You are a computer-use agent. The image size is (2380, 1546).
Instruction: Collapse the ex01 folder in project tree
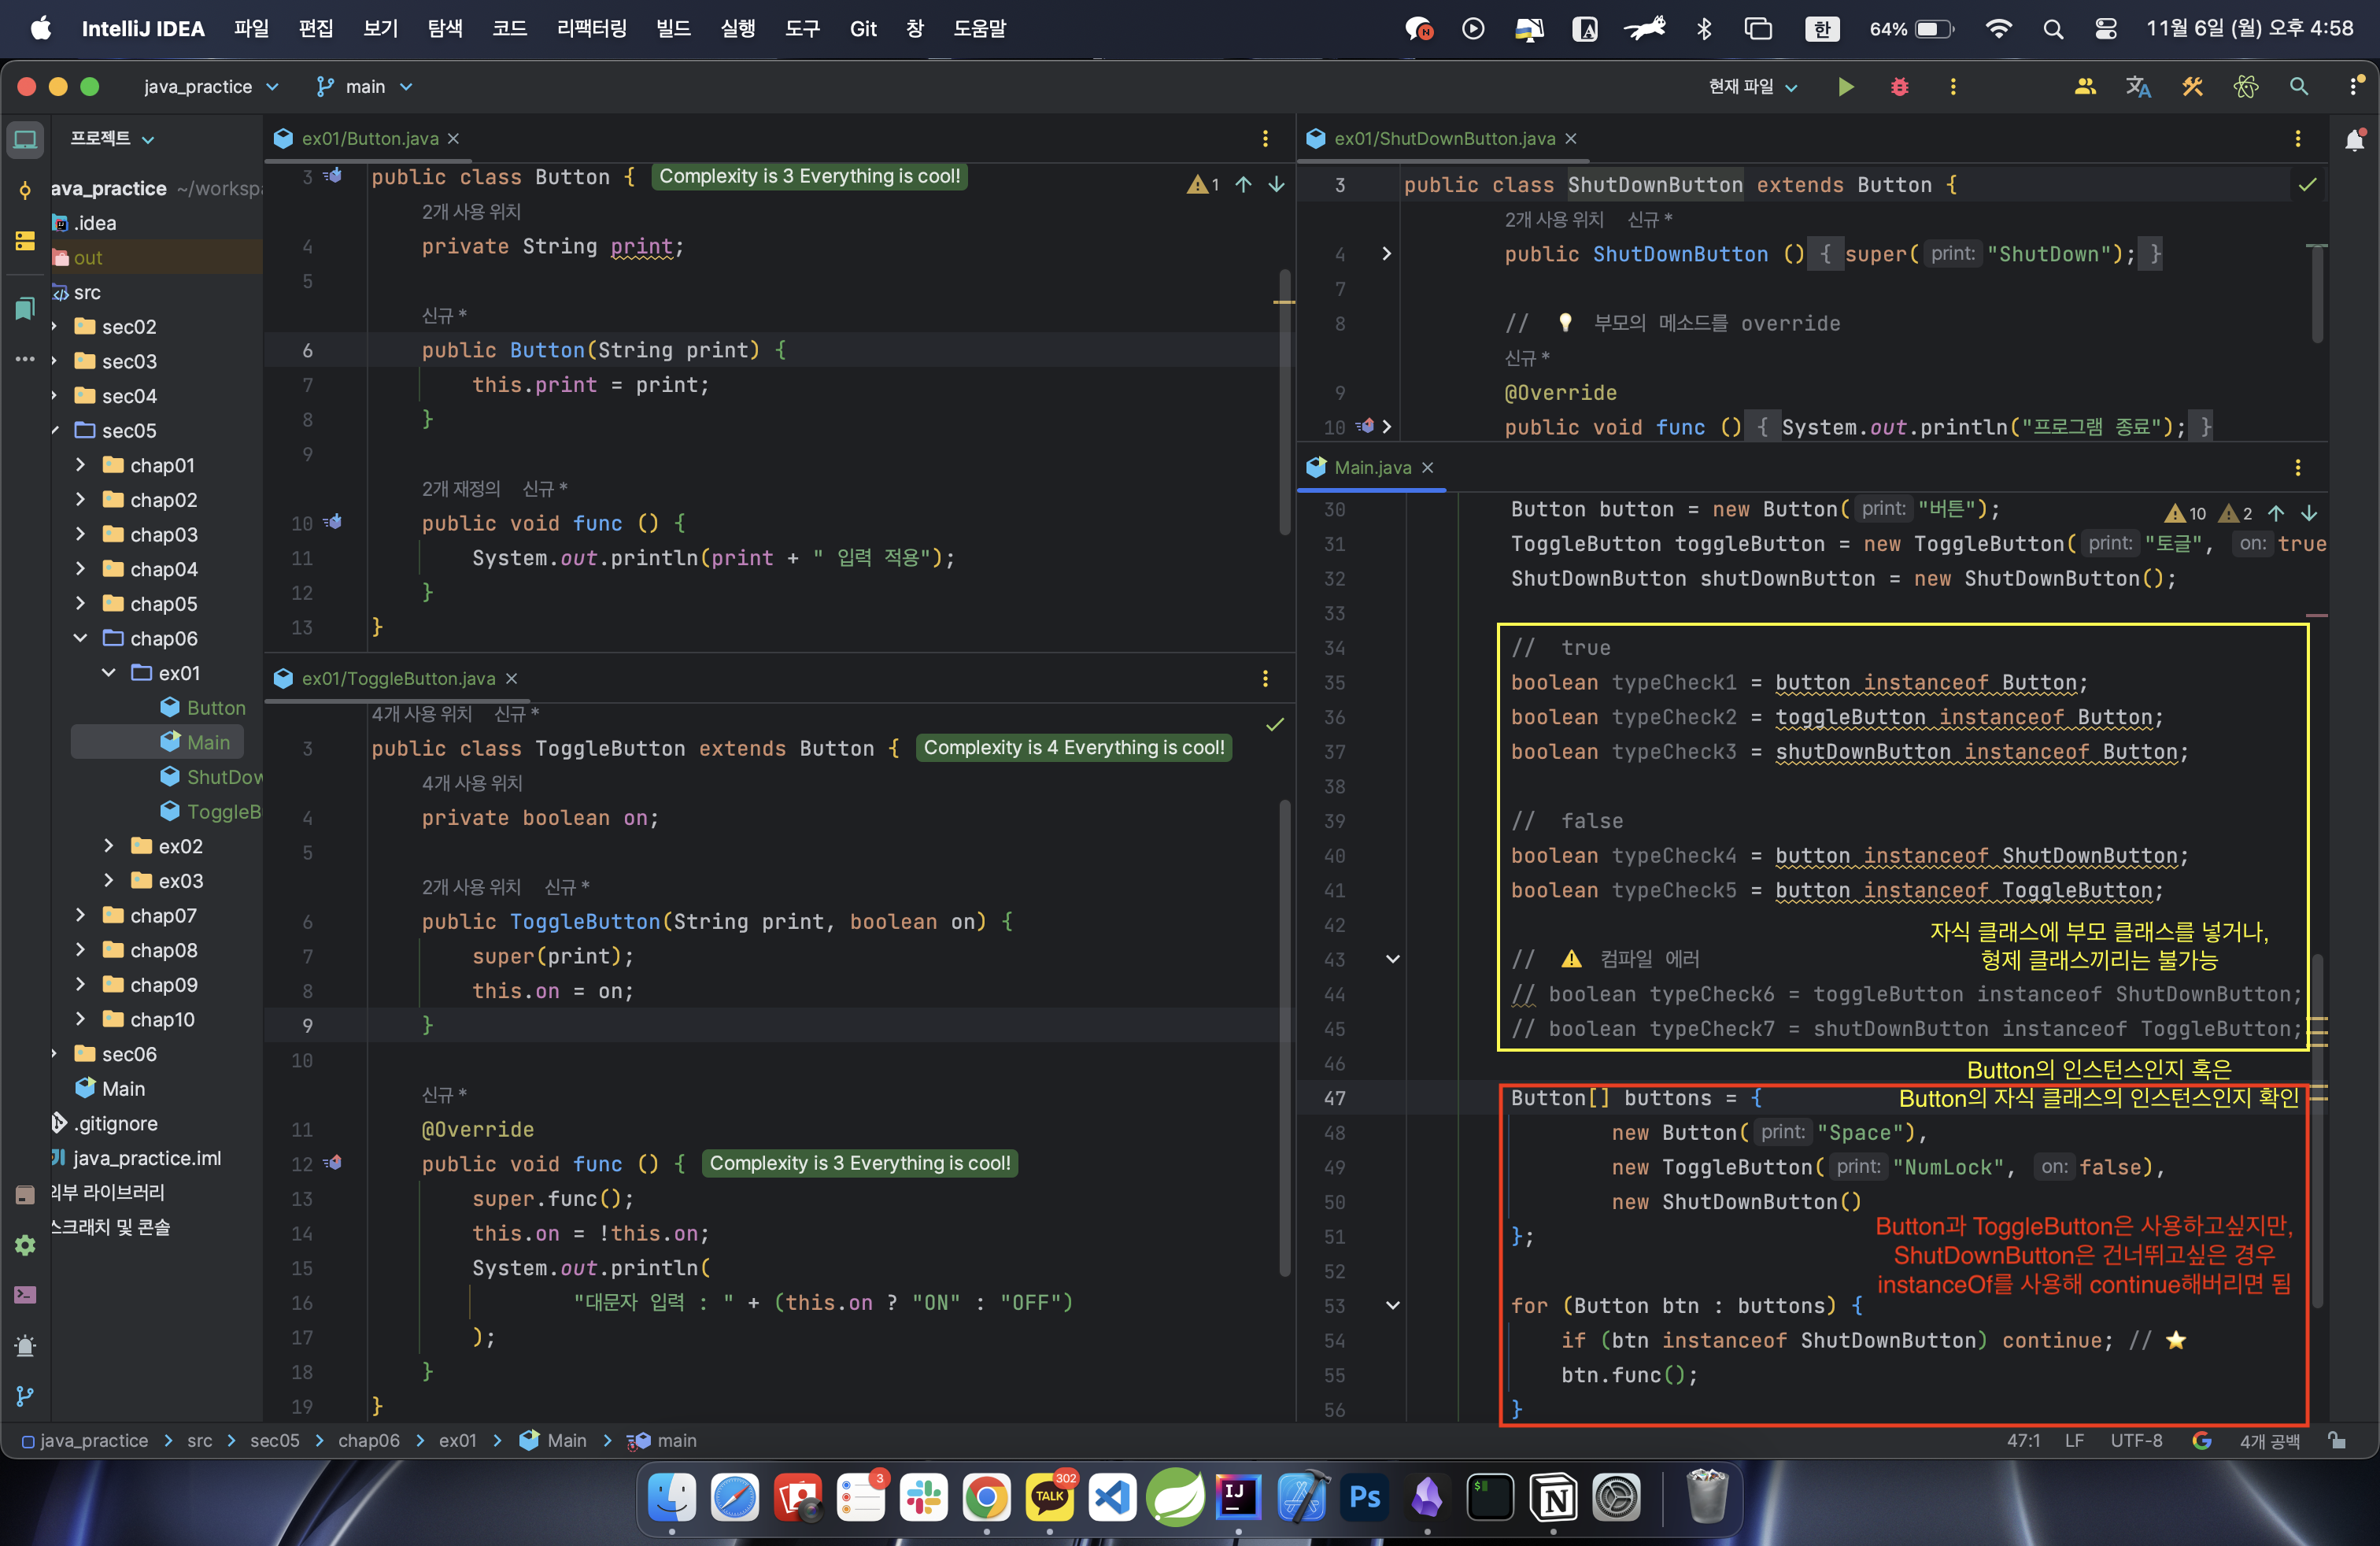pyautogui.click(x=109, y=673)
